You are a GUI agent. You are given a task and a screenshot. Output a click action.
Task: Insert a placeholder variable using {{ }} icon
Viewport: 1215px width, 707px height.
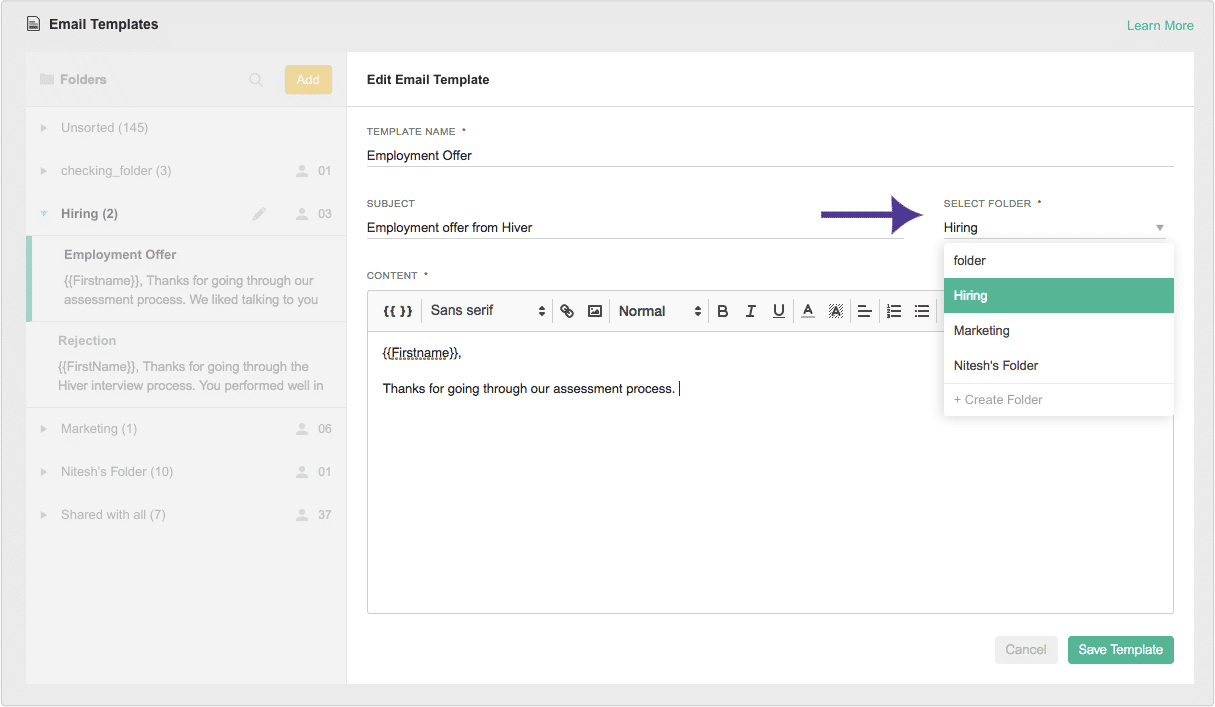(x=396, y=310)
